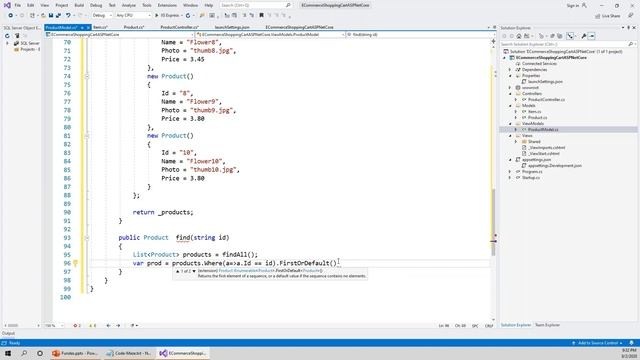
Task: Switch to the launchSettings.json tab
Action: point(232,27)
